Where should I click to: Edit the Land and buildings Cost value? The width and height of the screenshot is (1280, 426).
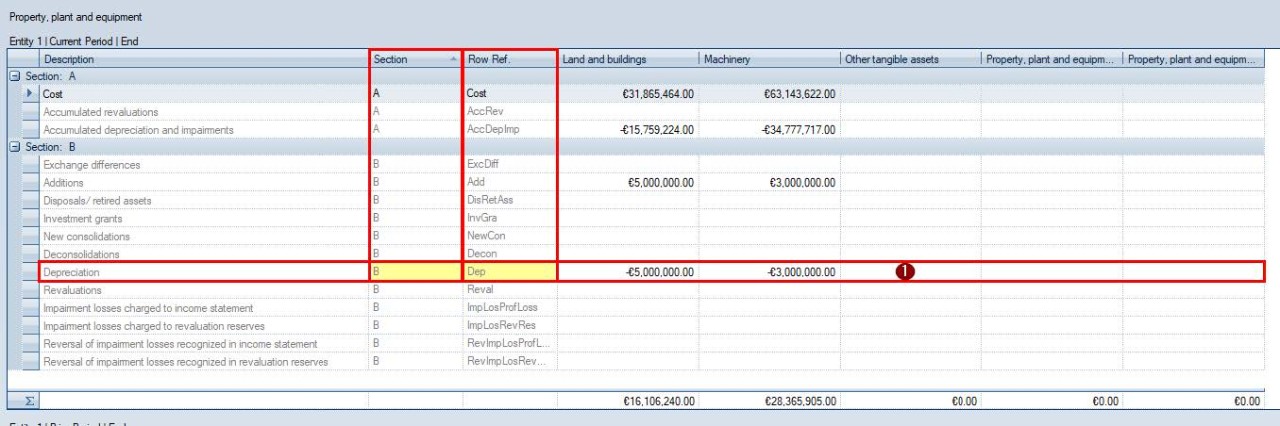[x=627, y=94]
